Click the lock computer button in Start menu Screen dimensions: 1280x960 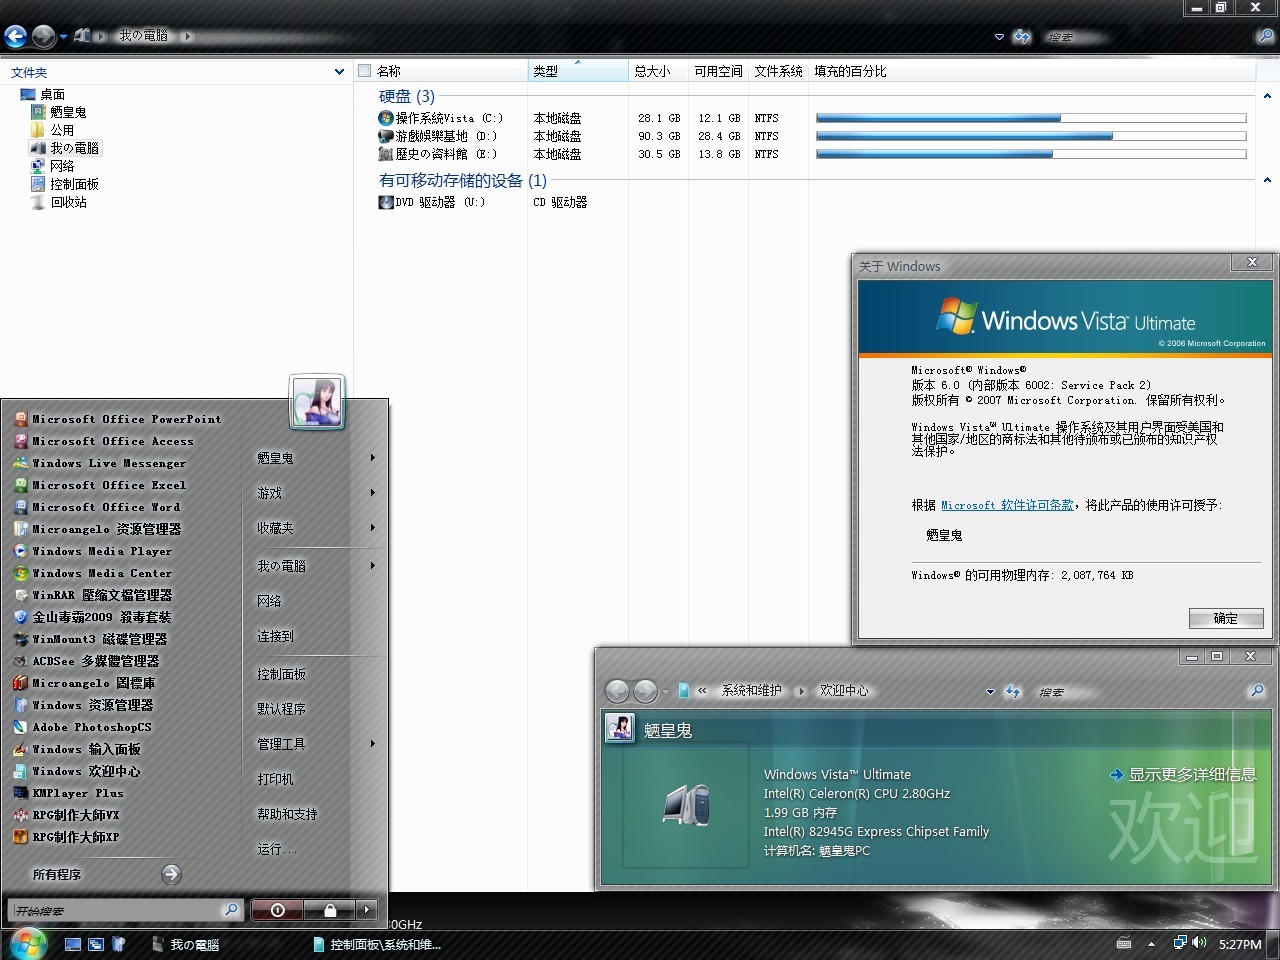pyautogui.click(x=330, y=910)
